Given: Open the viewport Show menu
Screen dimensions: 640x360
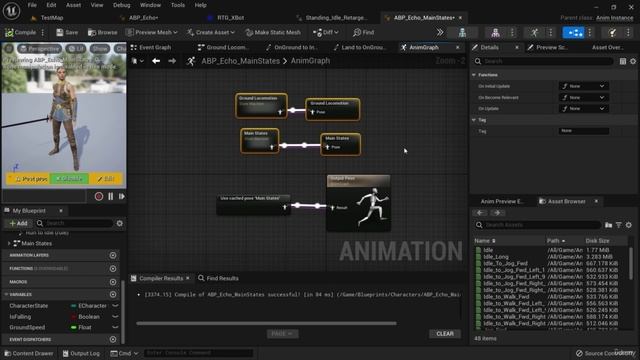Looking at the screenshot, I should (99, 49).
